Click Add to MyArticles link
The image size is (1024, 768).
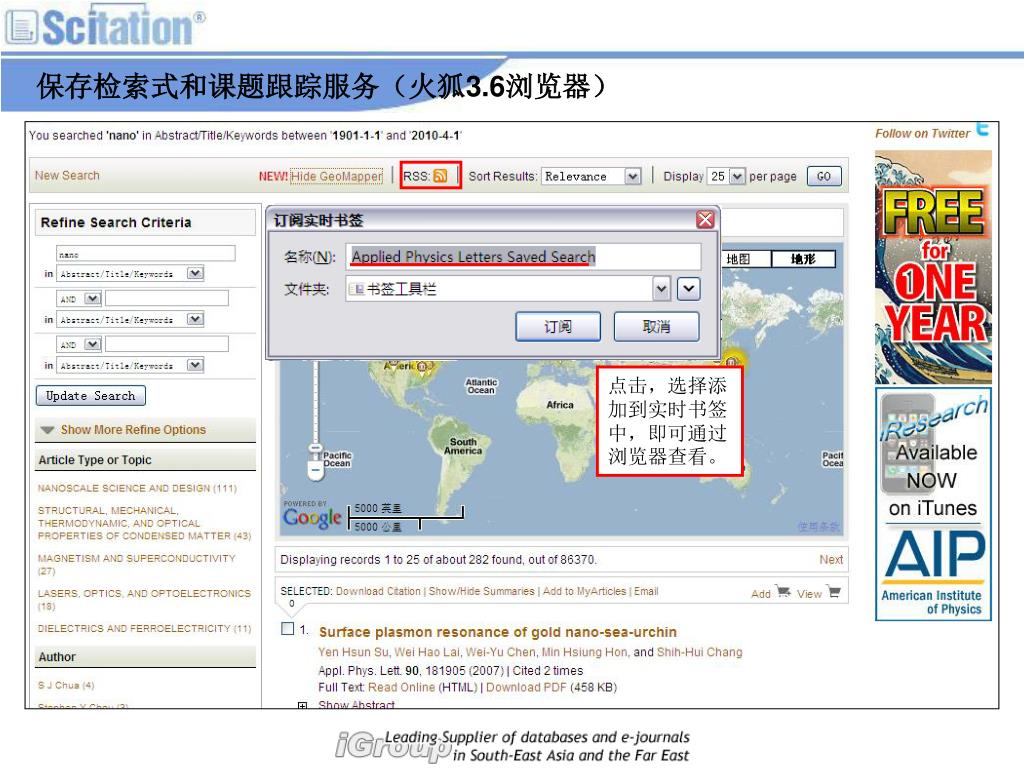[x=584, y=591]
